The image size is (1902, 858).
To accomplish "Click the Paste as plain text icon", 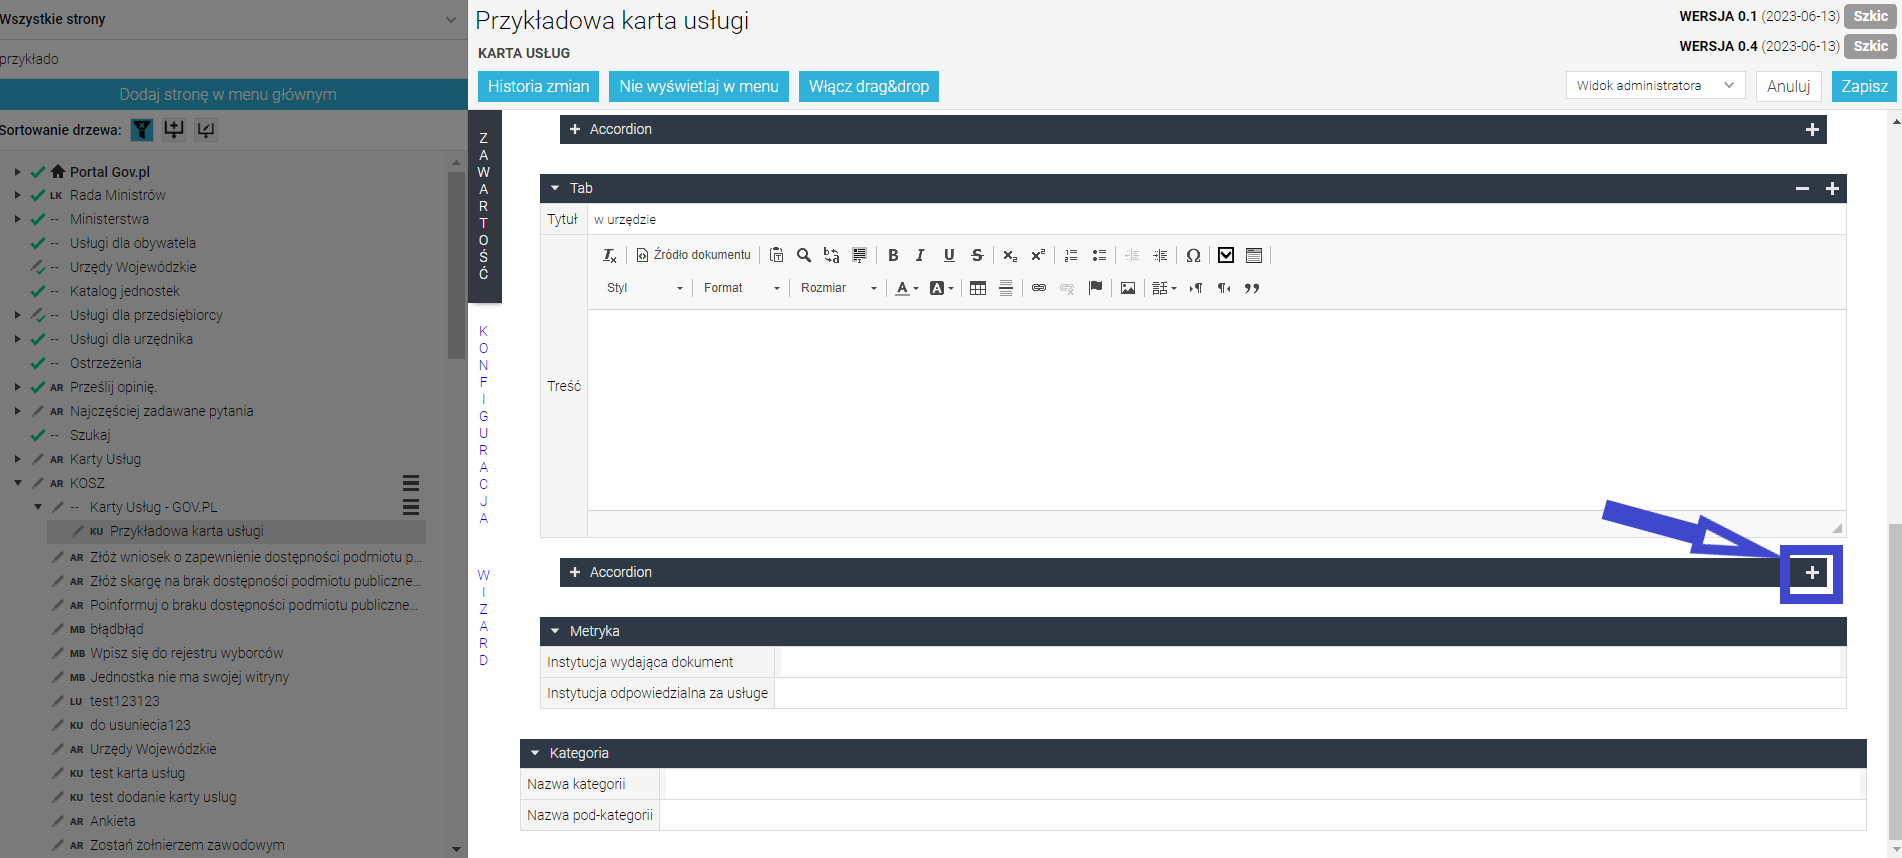I will pyautogui.click(x=776, y=256).
